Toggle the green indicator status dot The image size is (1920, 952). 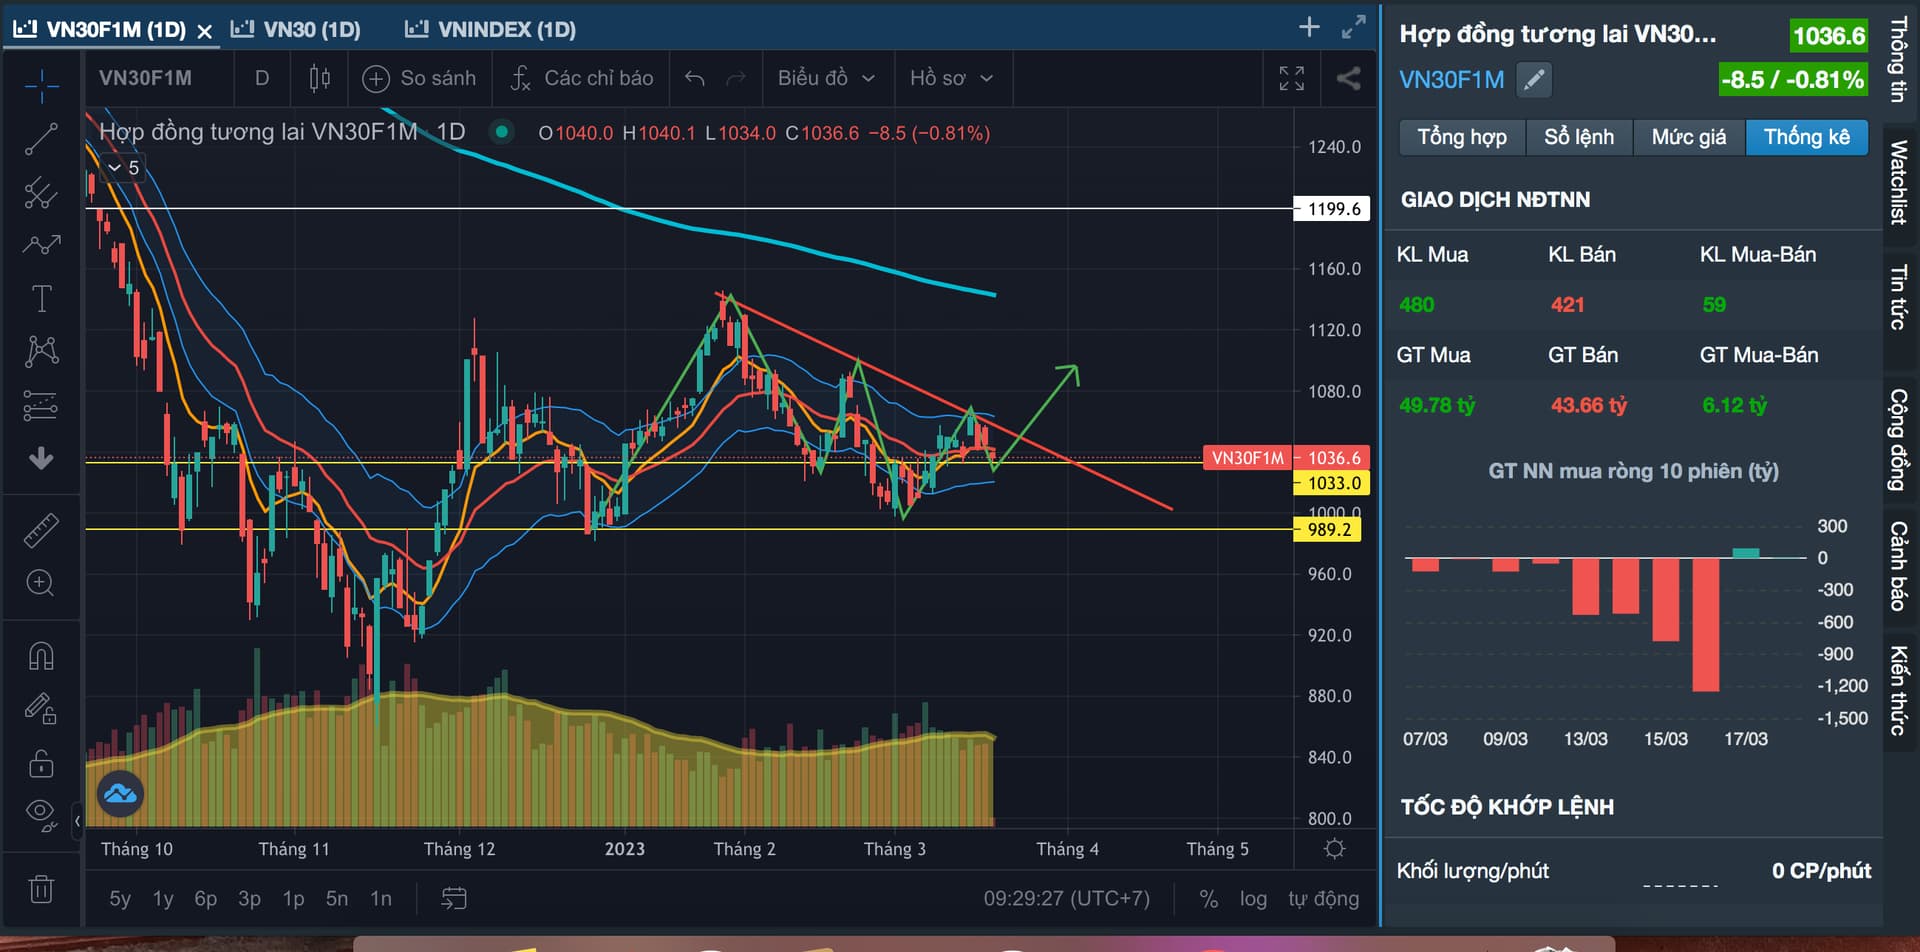tap(502, 132)
